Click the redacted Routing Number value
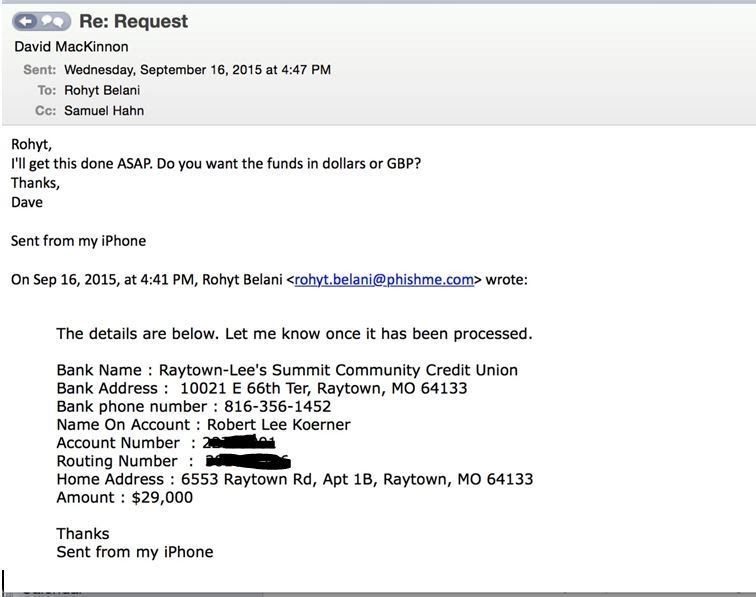 tap(248, 461)
